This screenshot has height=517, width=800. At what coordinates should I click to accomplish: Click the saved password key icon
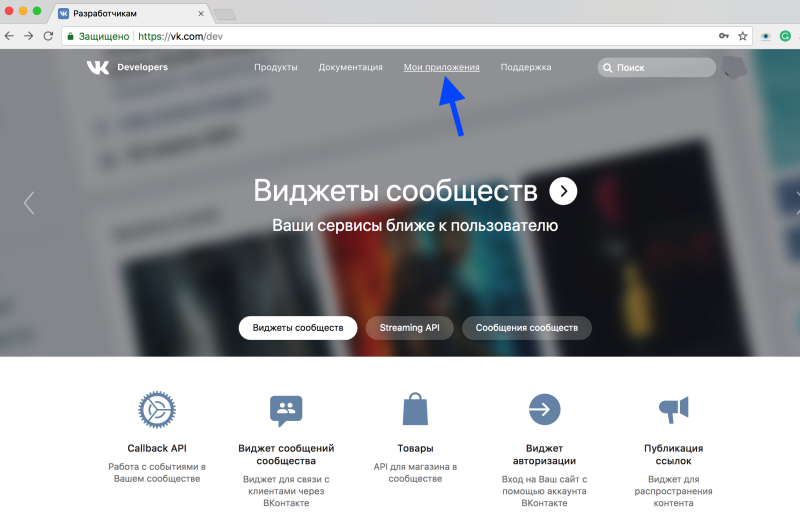pyautogui.click(x=723, y=36)
